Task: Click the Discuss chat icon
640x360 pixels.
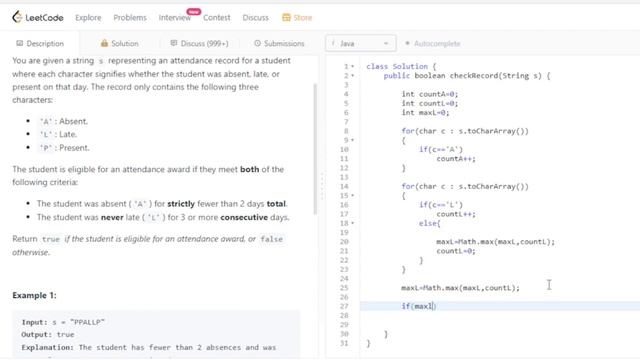Action: click(x=174, y=43)
